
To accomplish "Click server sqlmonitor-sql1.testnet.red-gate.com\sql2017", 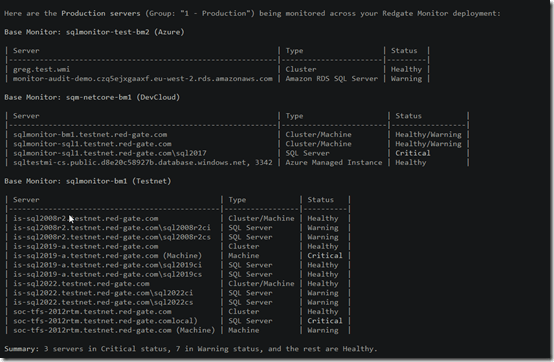I will (110, 153).
